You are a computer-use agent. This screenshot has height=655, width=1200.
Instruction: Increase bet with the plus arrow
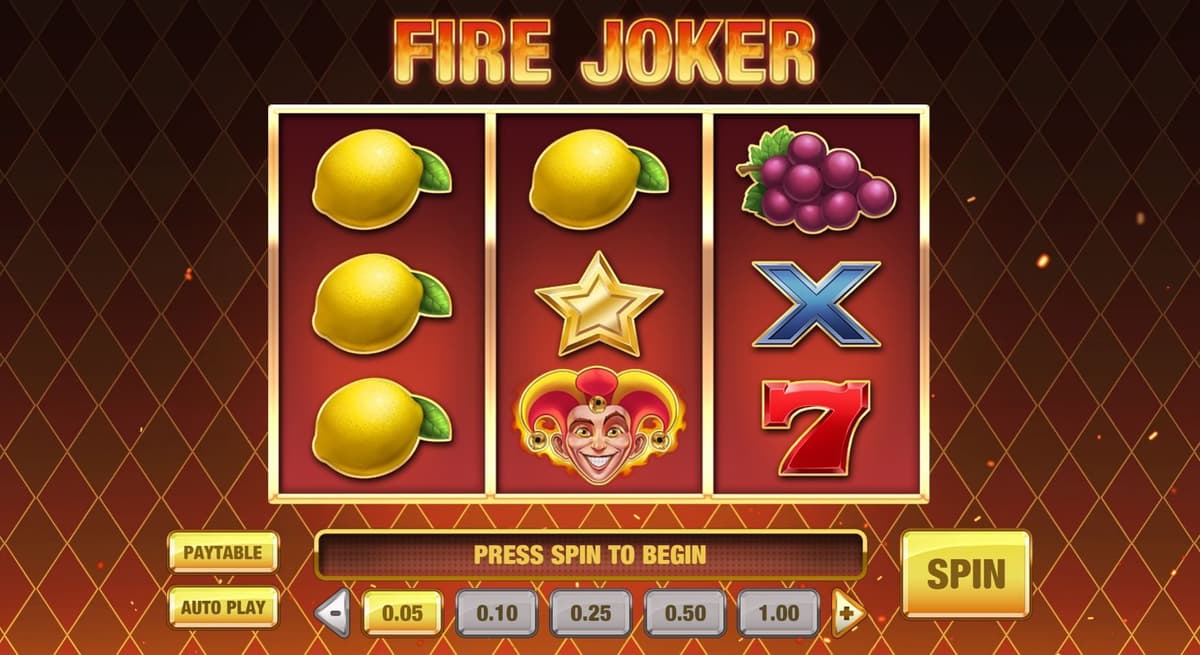click(x=848, y=613)
